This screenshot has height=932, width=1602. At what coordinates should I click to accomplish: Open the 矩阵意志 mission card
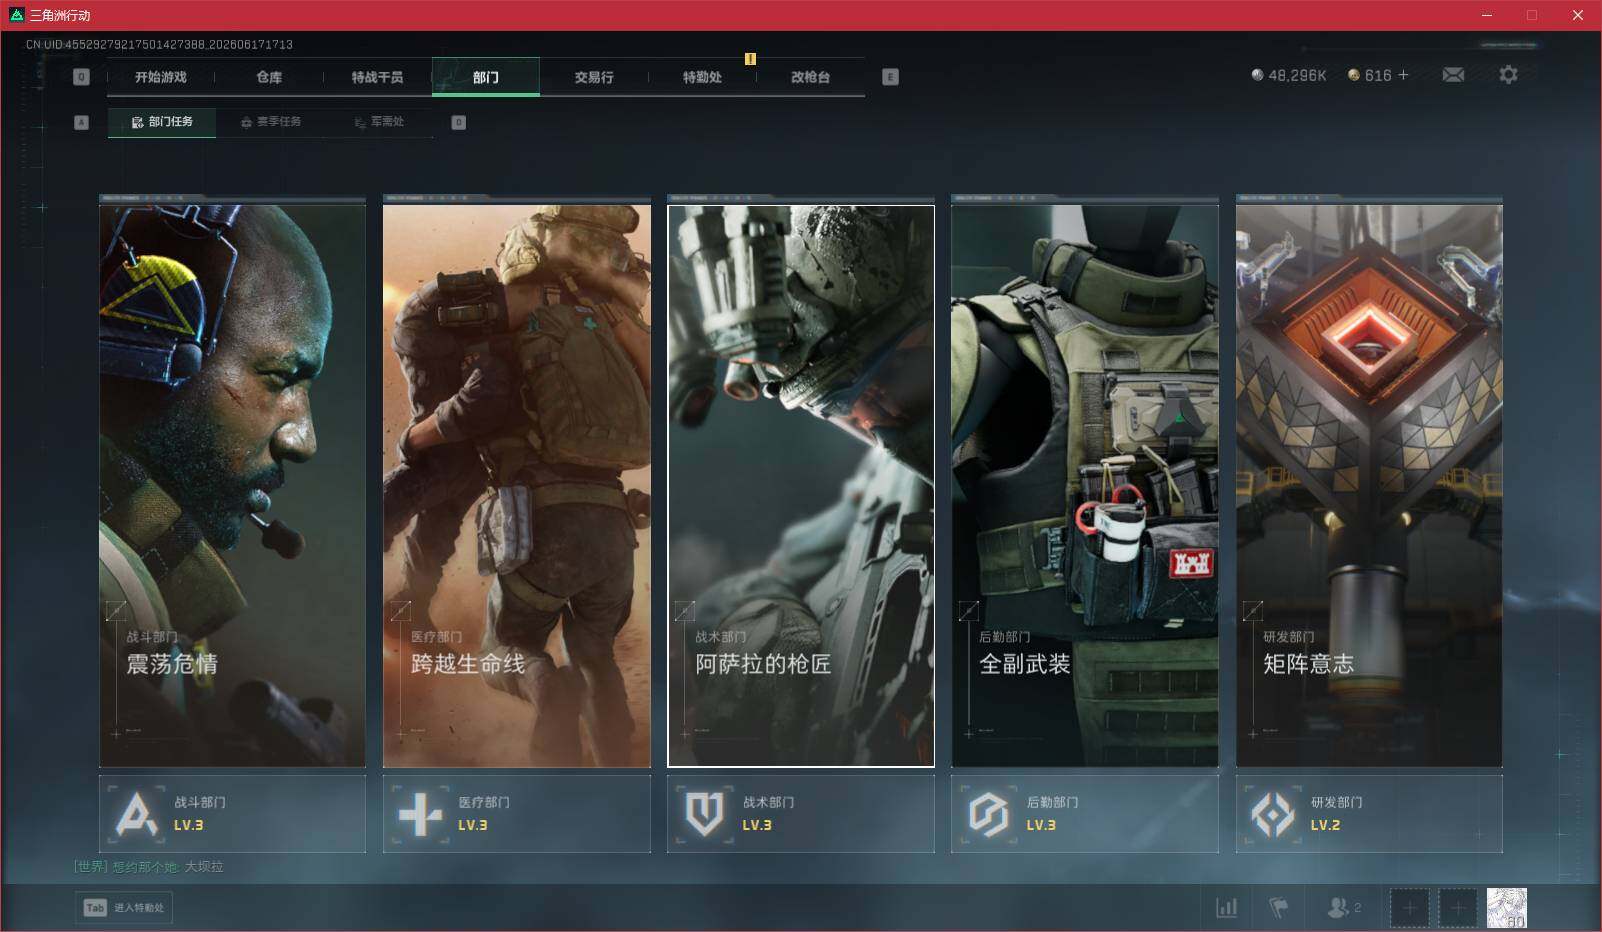point(1369,485)
